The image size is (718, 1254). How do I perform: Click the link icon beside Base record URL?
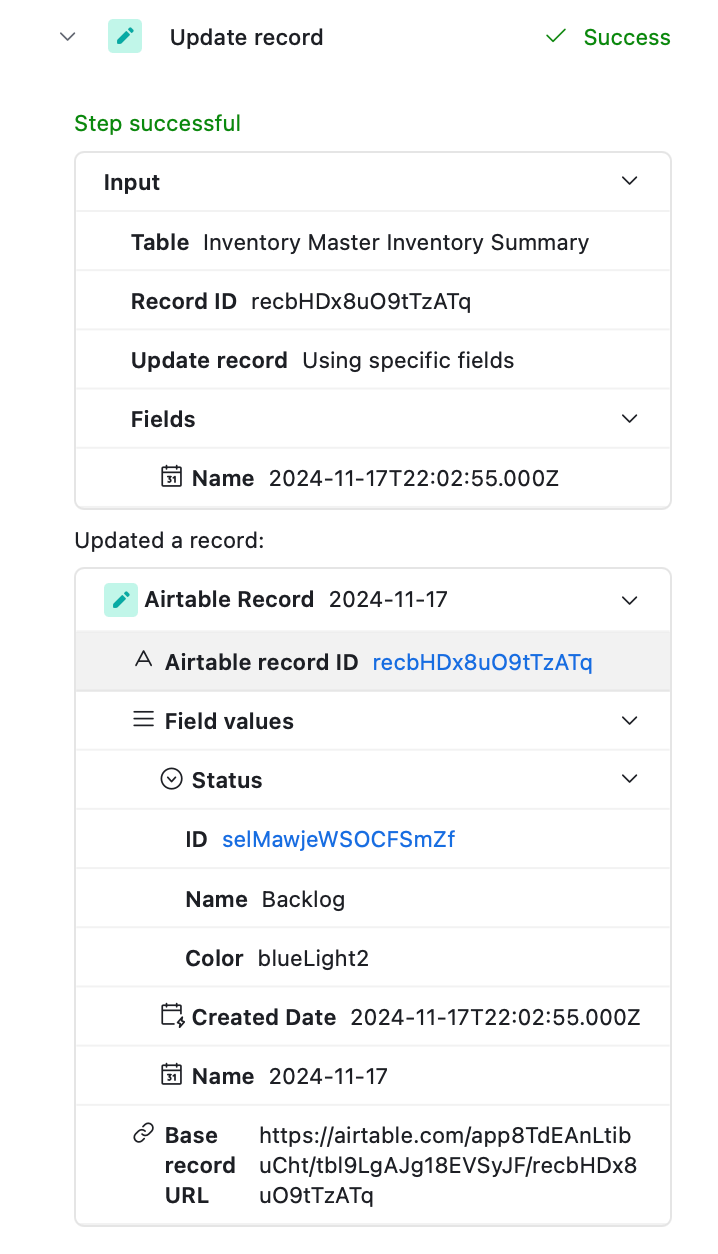pos(144,1134)
